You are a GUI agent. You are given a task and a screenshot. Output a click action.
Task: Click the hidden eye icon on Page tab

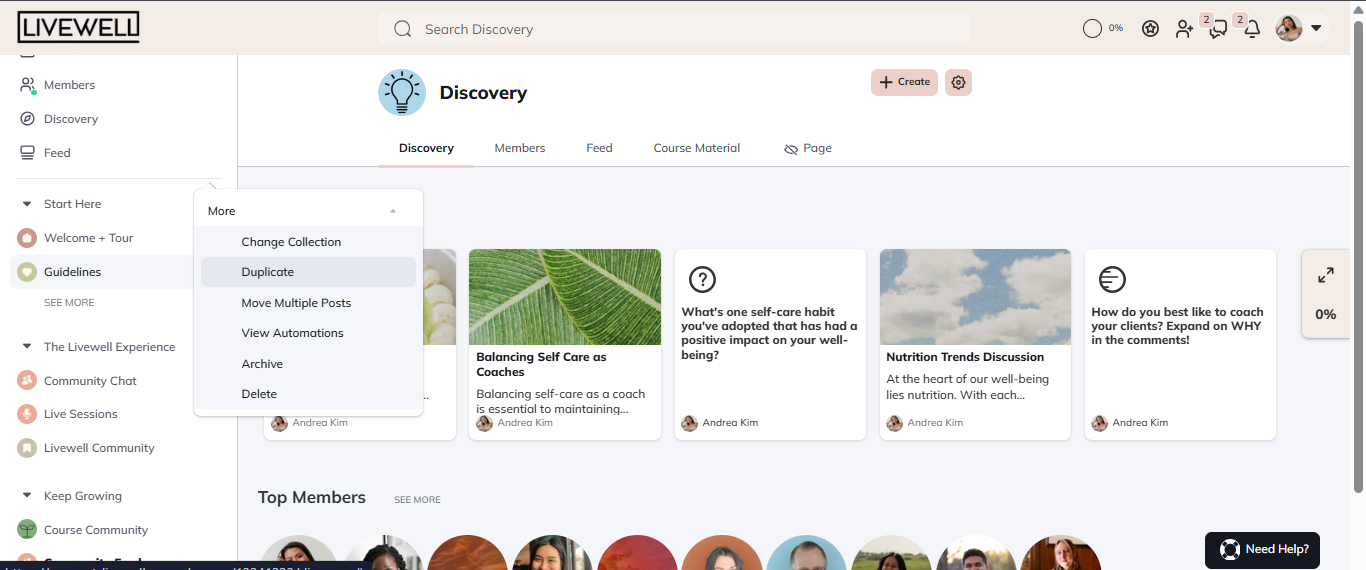point(791,149)
